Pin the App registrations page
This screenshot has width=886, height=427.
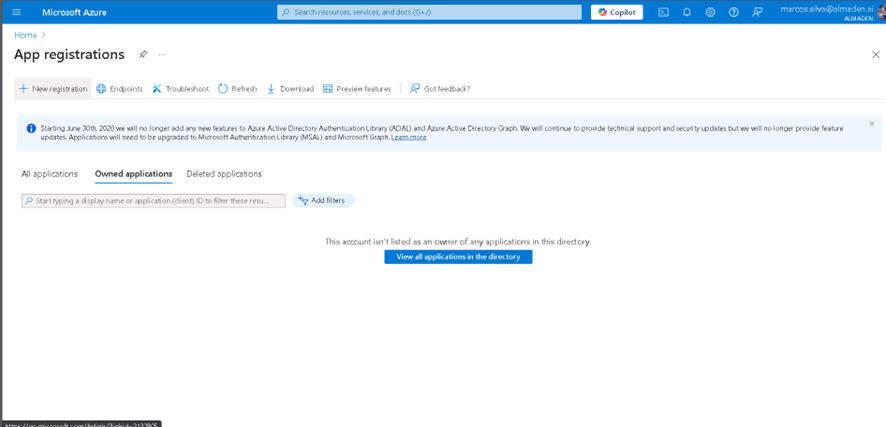point(143,54)
